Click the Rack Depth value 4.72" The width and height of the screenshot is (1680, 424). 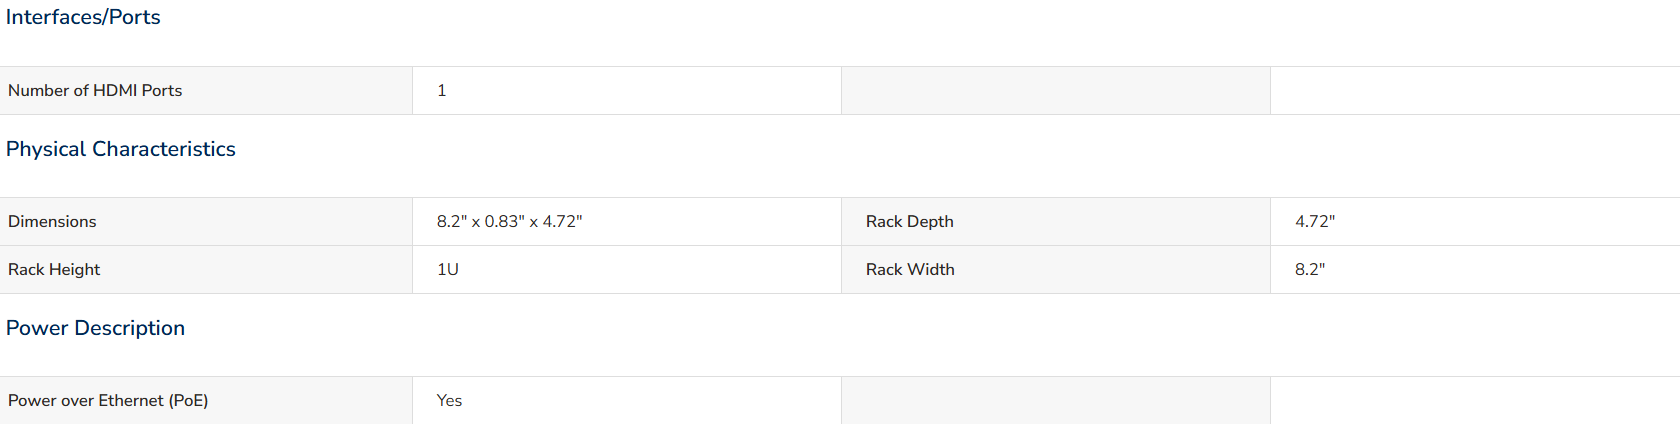(1315, 221)
